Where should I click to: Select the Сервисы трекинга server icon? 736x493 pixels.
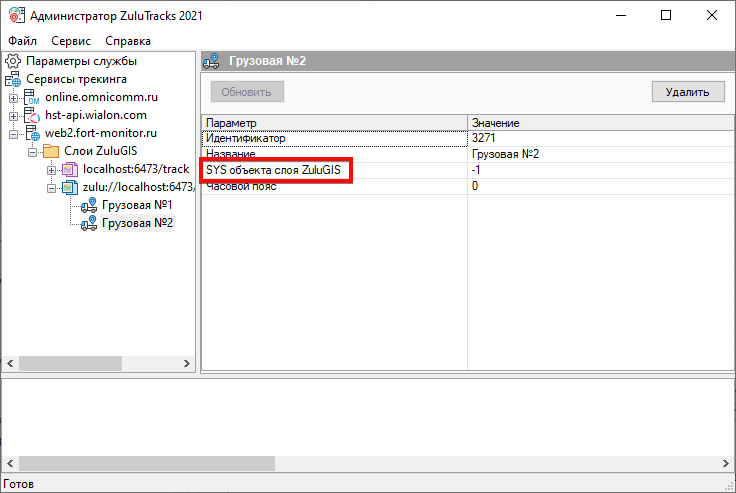13,79
